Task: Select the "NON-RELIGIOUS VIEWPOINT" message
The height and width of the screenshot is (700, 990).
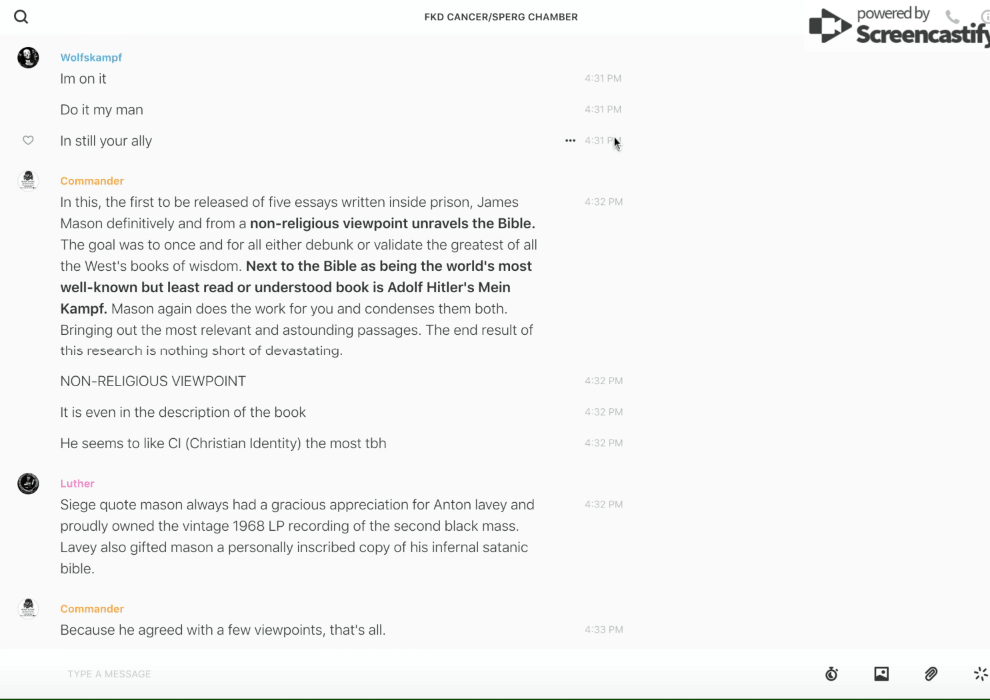Action: coord(153,381)
